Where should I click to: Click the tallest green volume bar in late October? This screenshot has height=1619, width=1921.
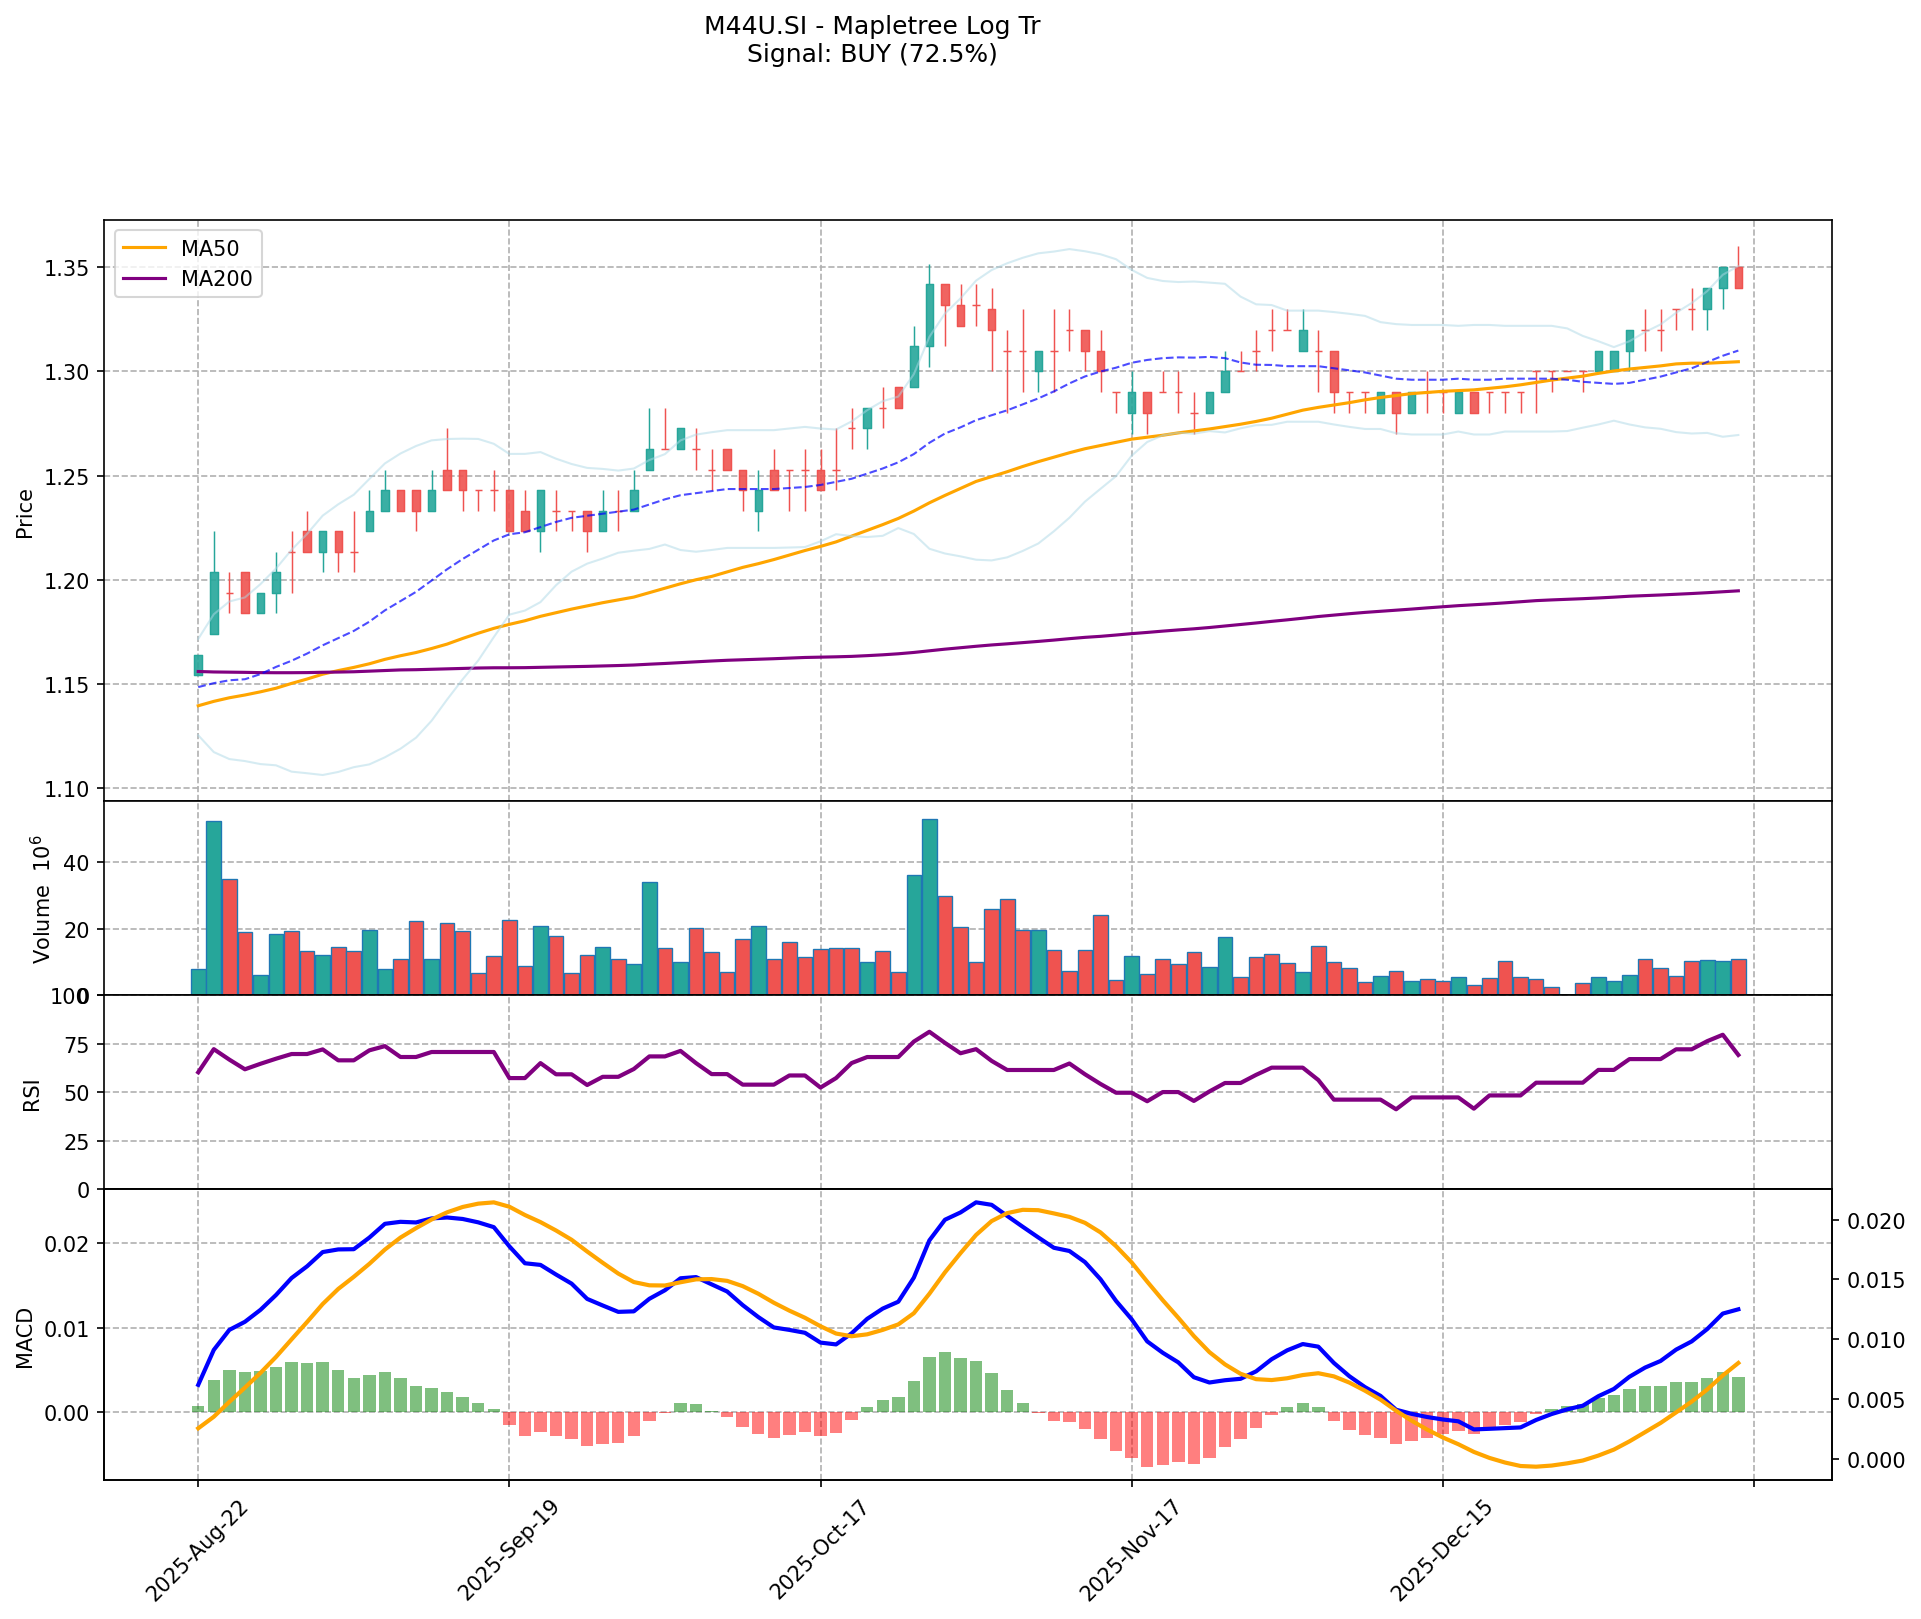[x=929, y=906]
